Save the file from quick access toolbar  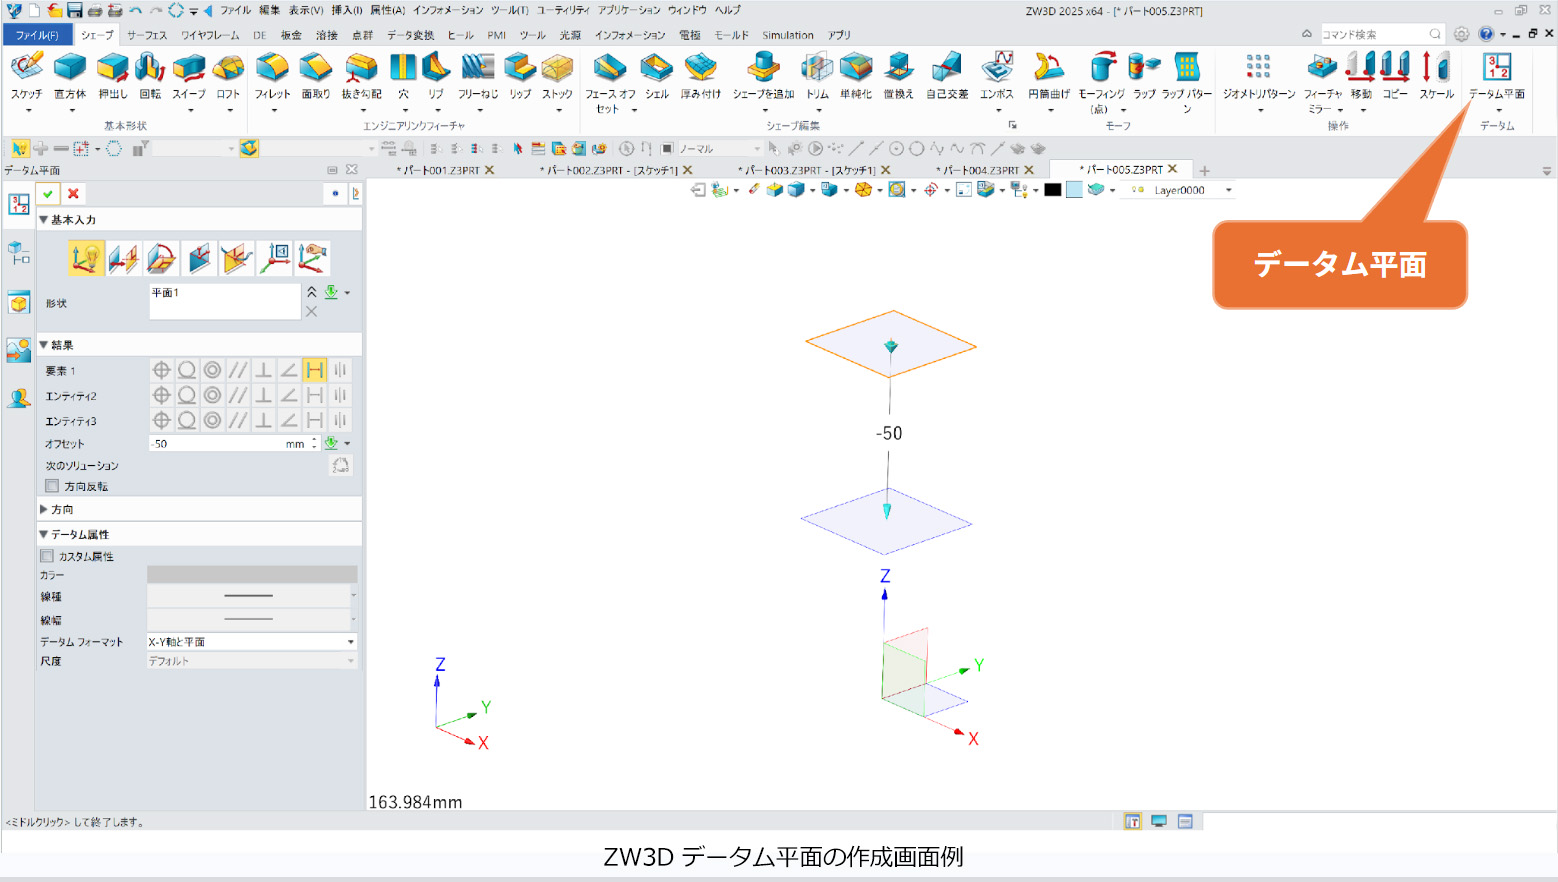pos(75,11)
